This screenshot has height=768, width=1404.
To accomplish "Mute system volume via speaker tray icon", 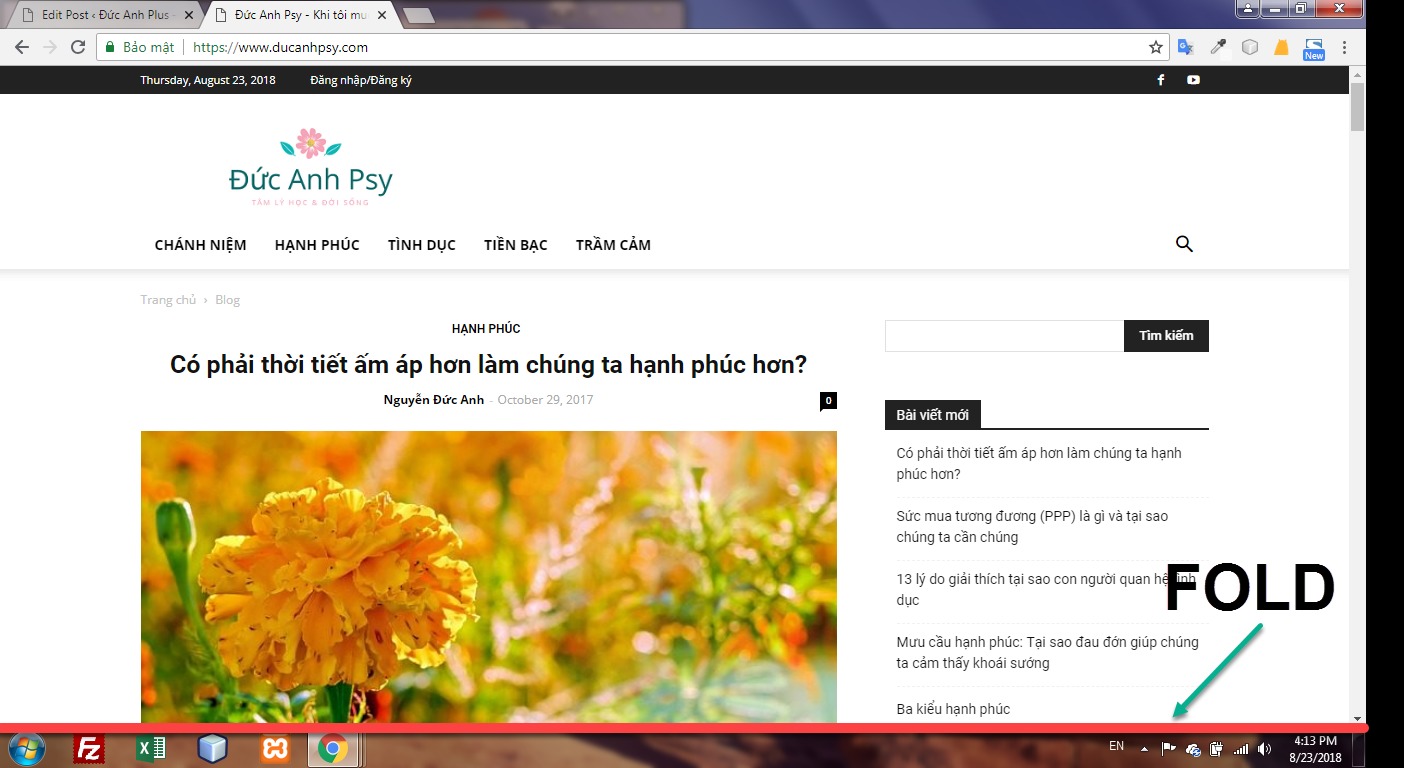I will click(1263, 747).
